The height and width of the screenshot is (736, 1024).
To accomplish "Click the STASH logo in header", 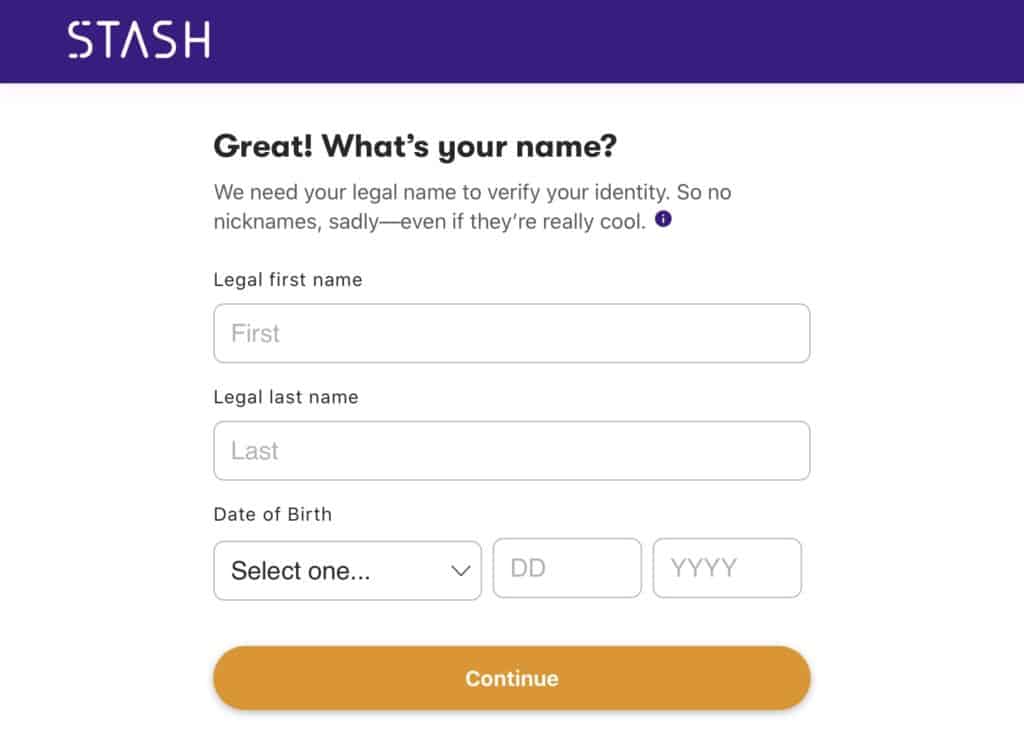I will click(138, 40).
